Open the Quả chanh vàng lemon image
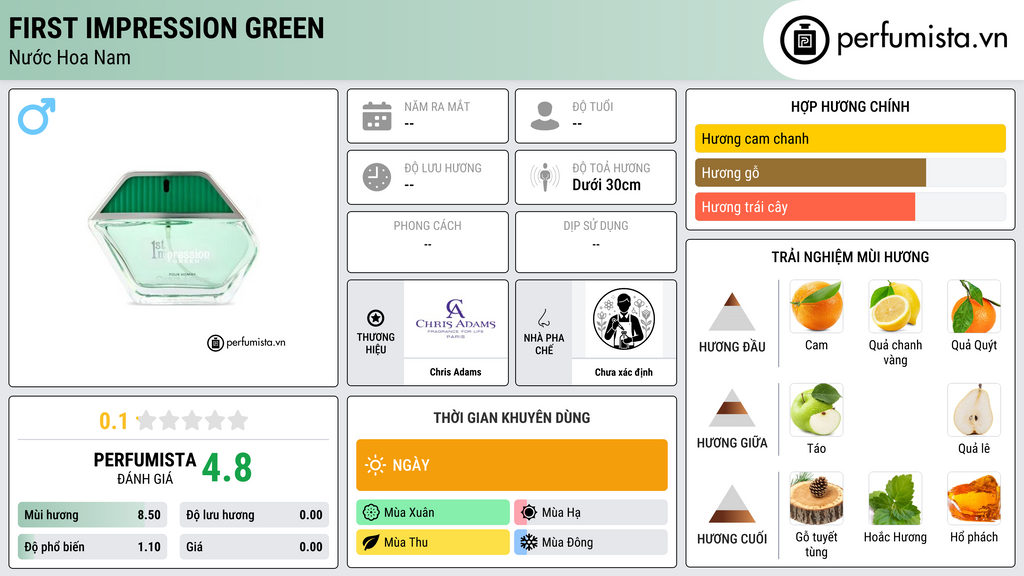 895,306
